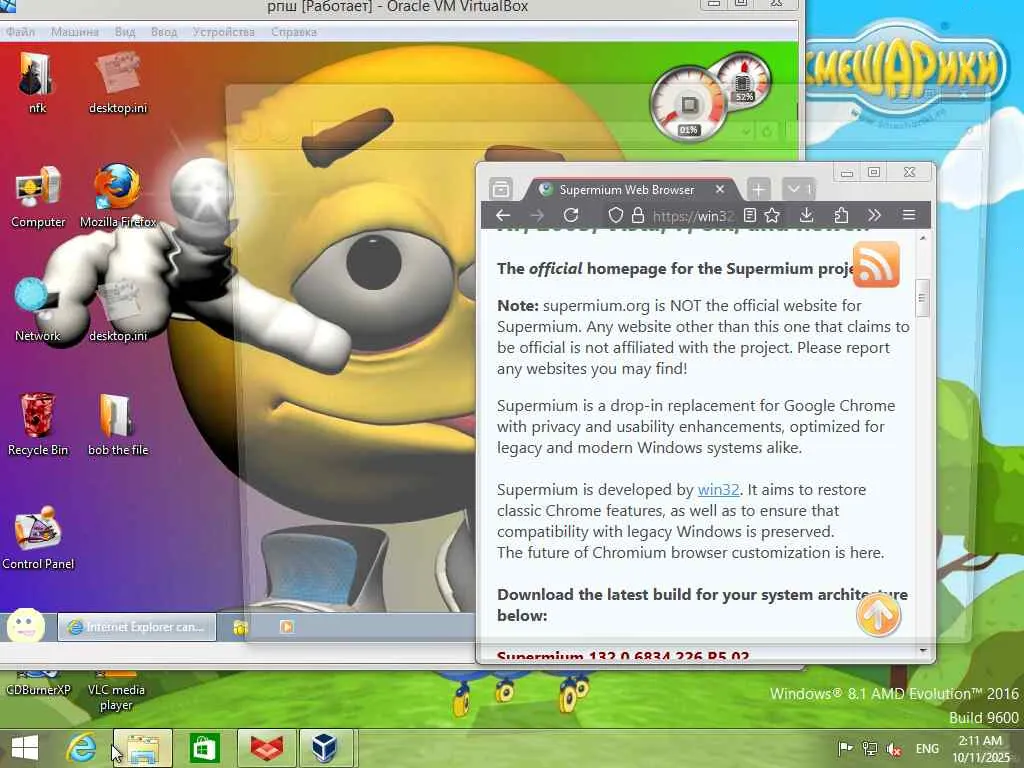Click the forward navigation arrow in the browser

(x=537, y=216)
